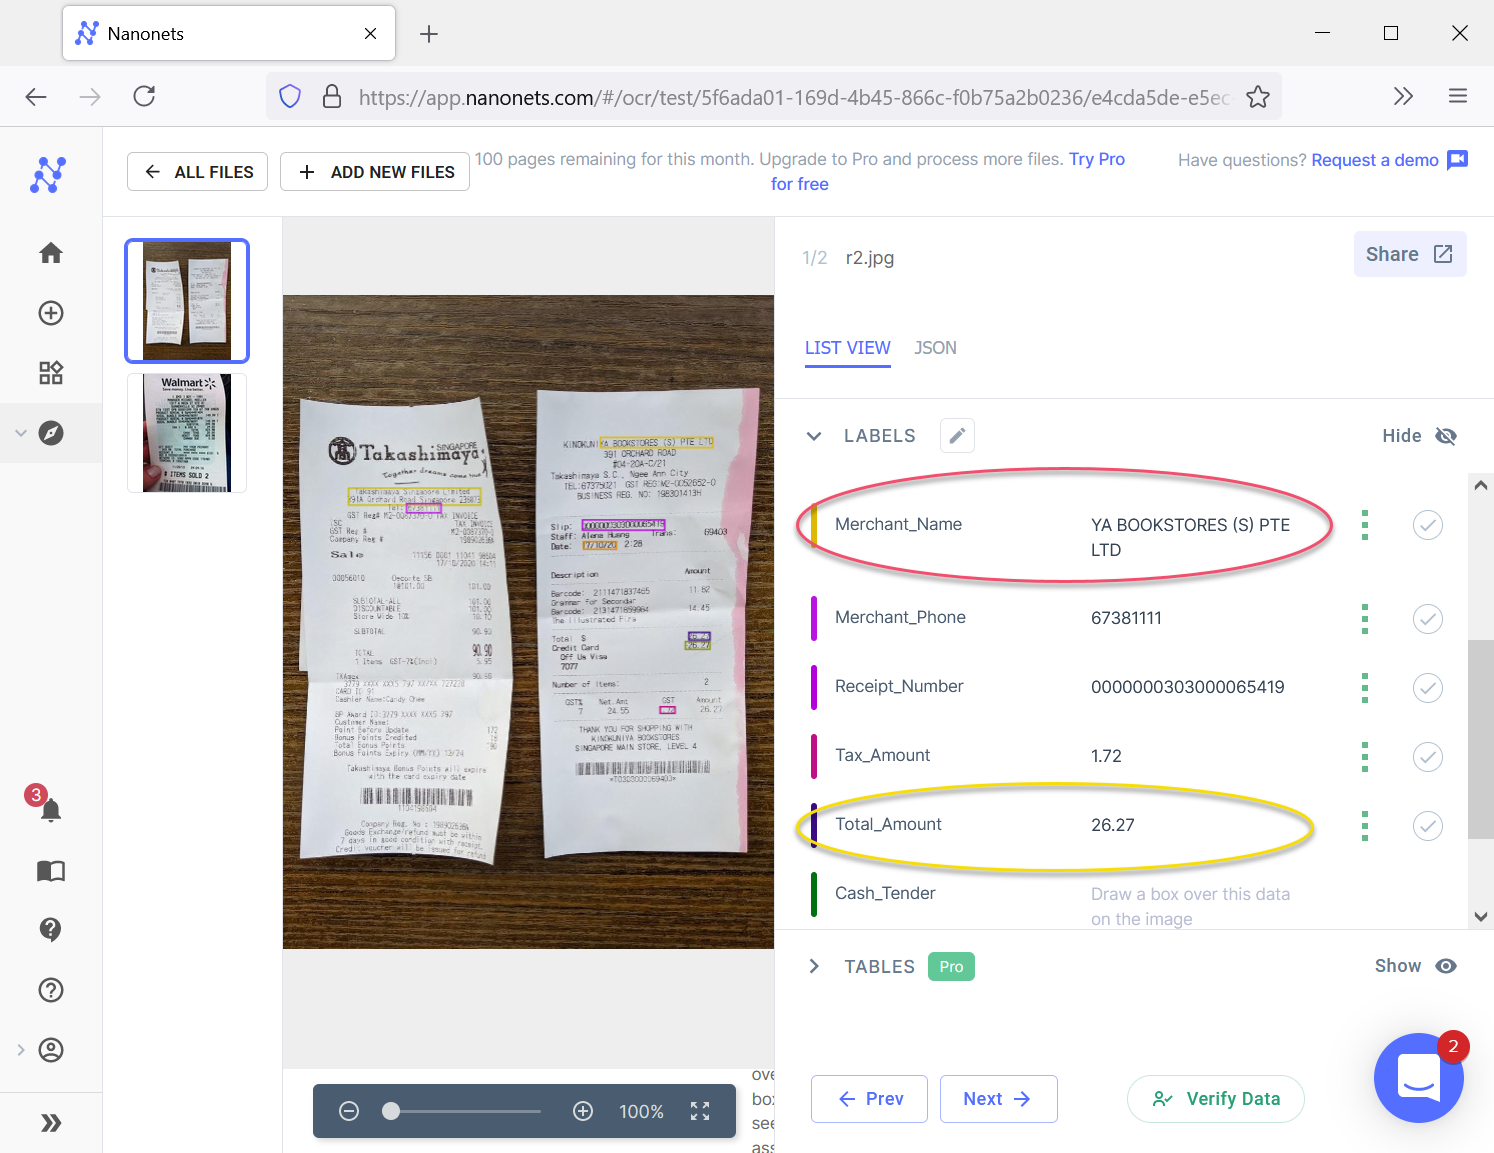Open the documentation book icon in sidebar
This screenshot has height=1153, width=1494.
(x=51, y=871)
